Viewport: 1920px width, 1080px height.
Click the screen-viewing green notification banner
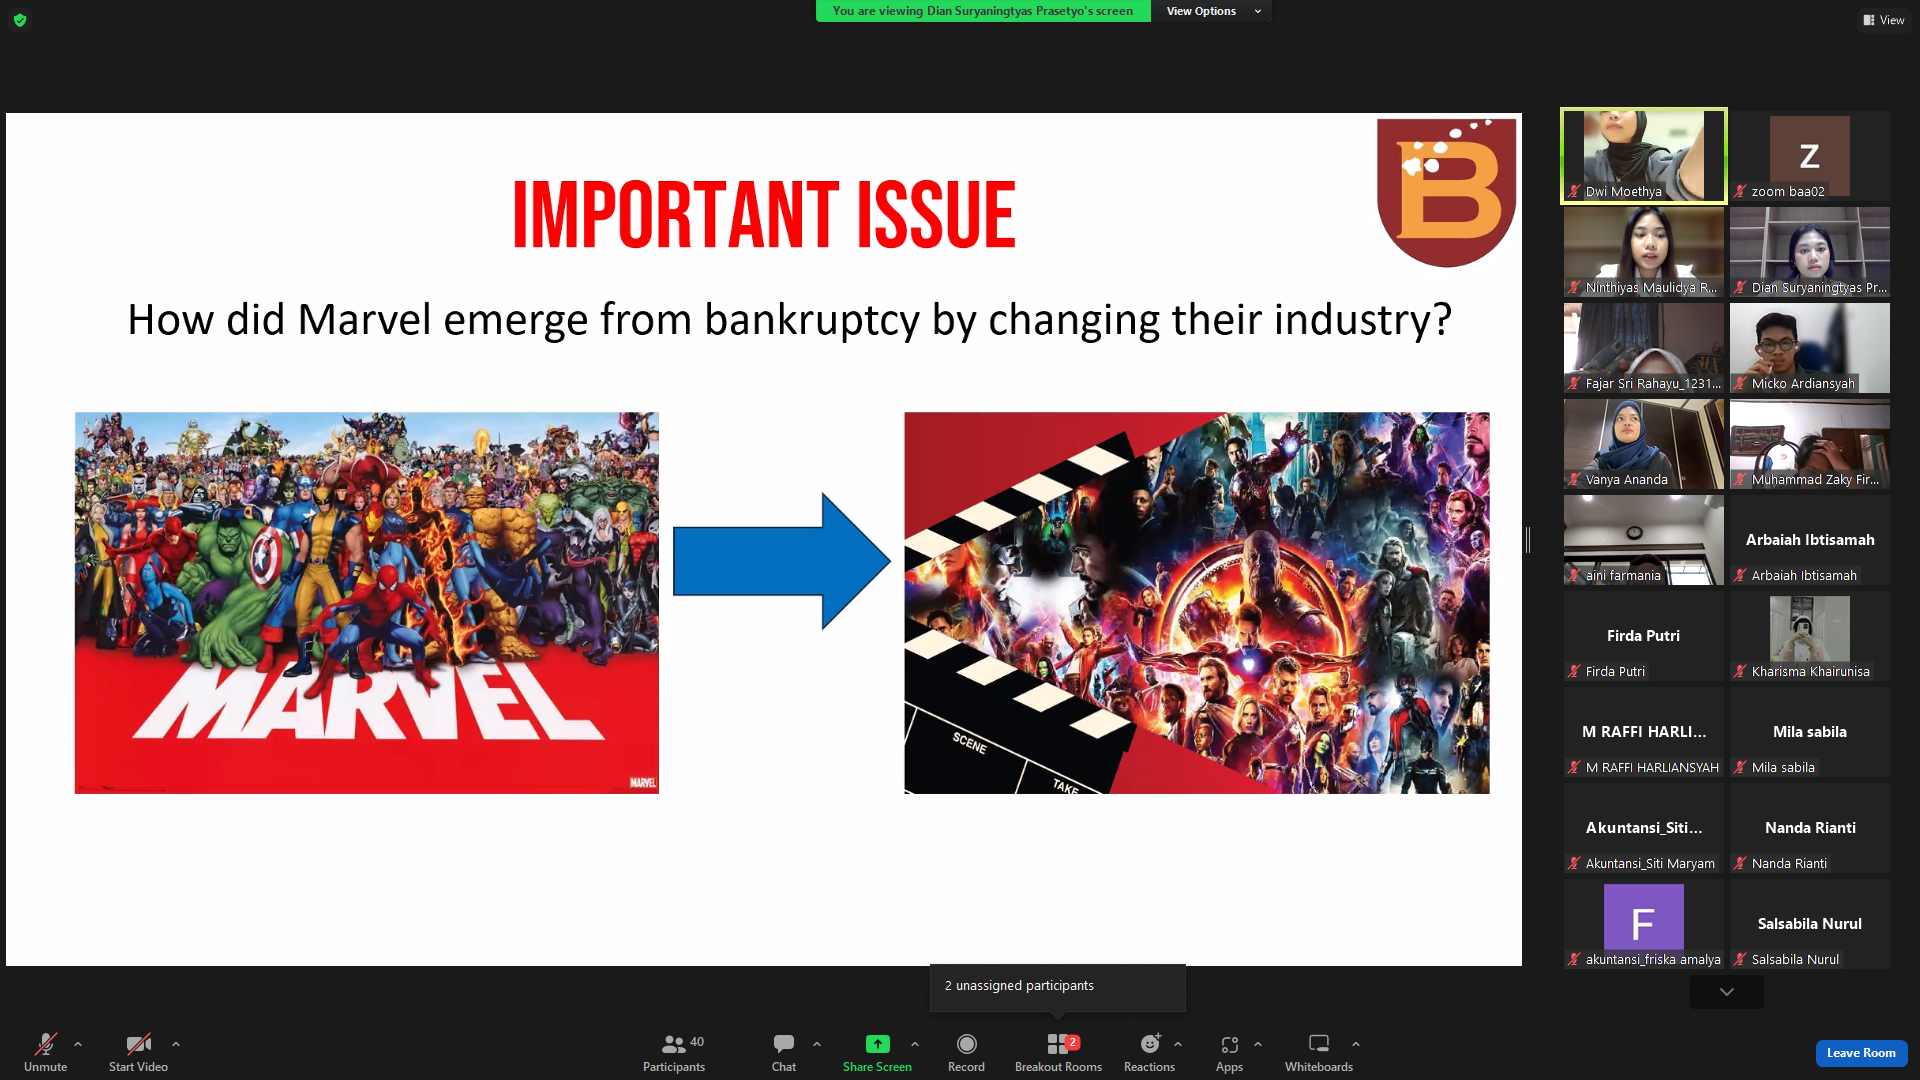(983, 11)
